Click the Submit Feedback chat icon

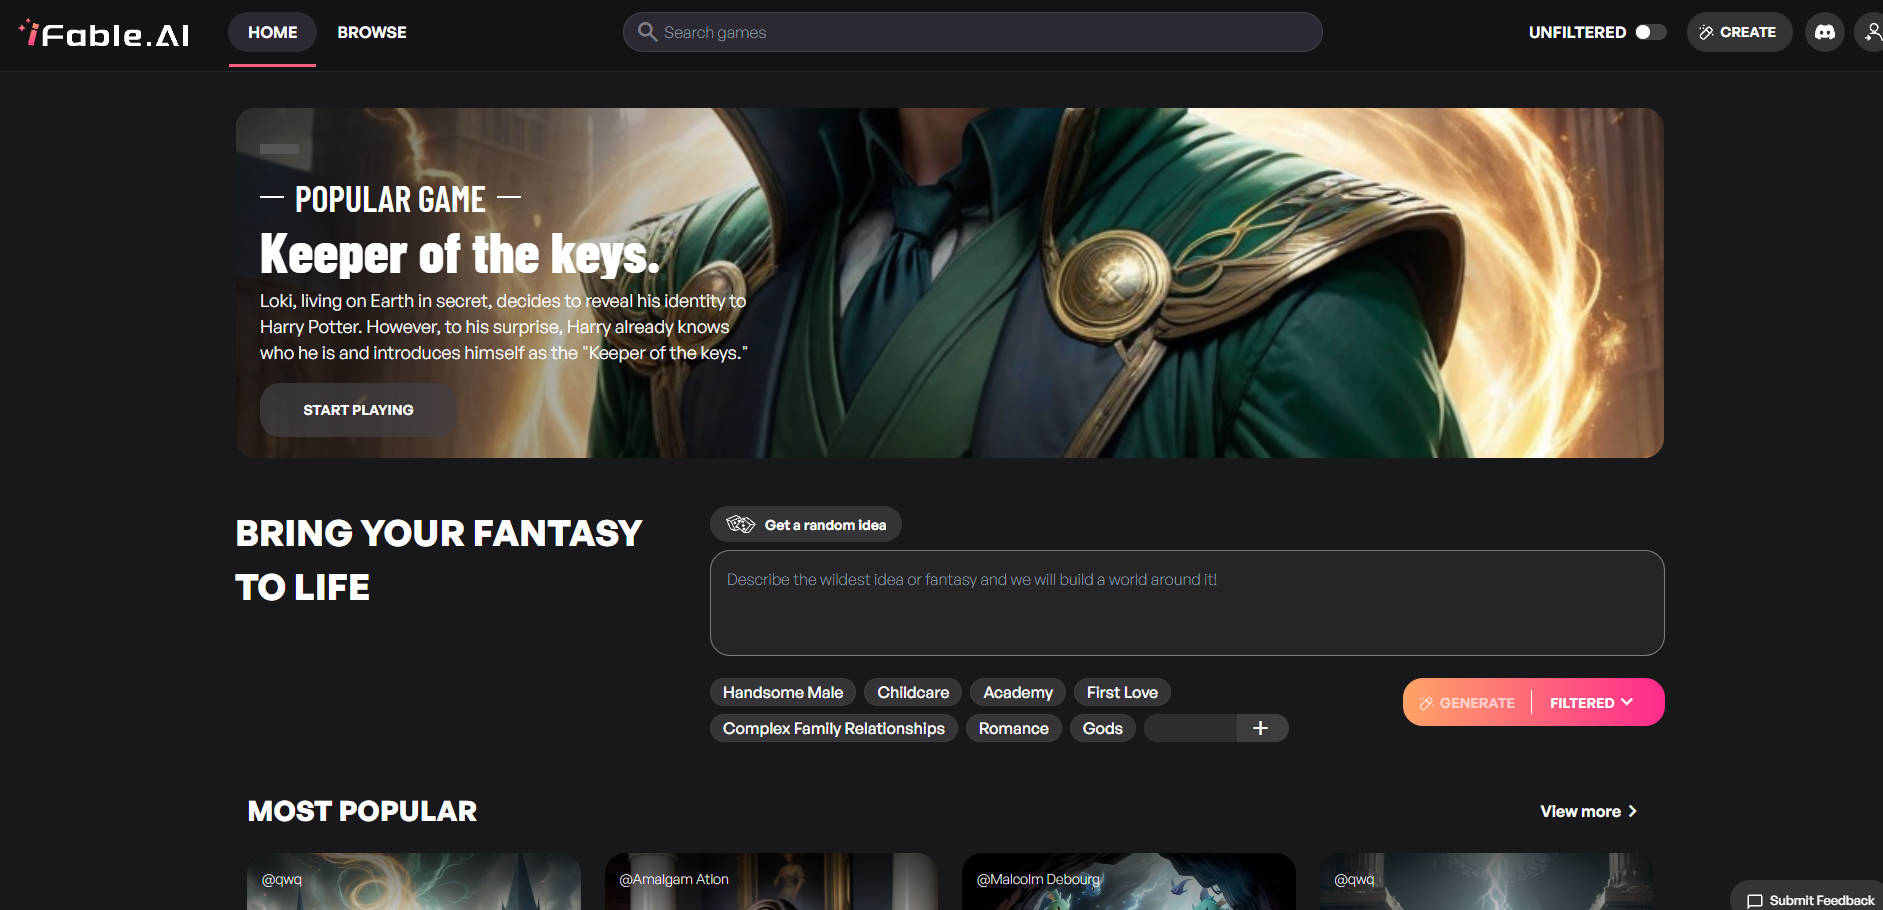pos(1754,900)
